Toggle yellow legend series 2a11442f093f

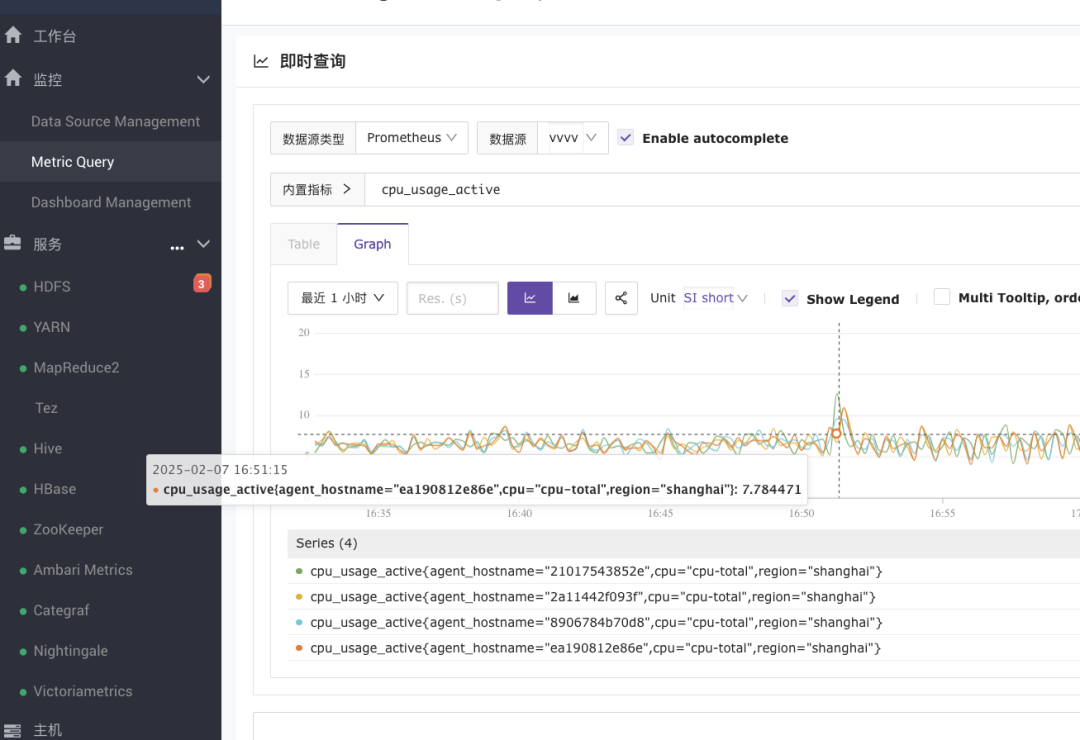click(x=585, y=597)
